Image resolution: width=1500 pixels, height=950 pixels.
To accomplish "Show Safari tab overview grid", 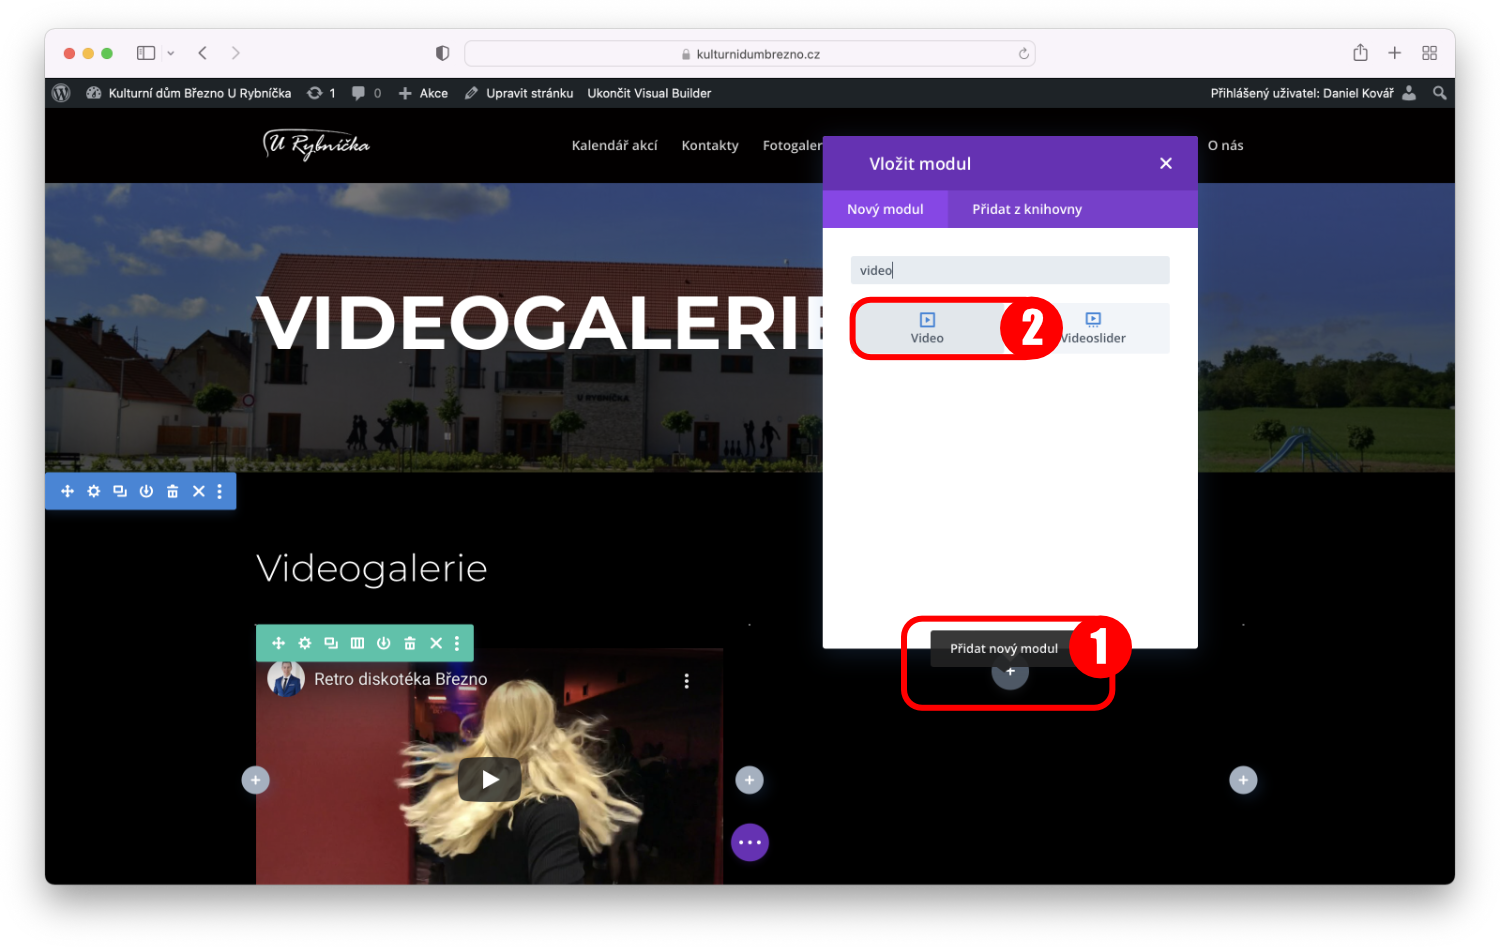I will [1429, 53].
